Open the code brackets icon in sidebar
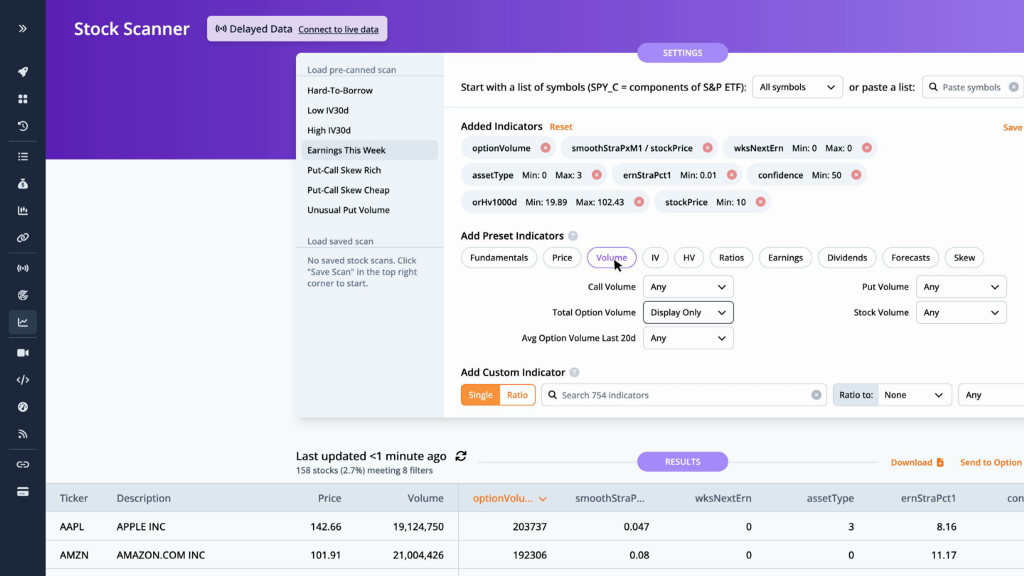The height and width of the screenshot is (576, 1024). point(22,380)
